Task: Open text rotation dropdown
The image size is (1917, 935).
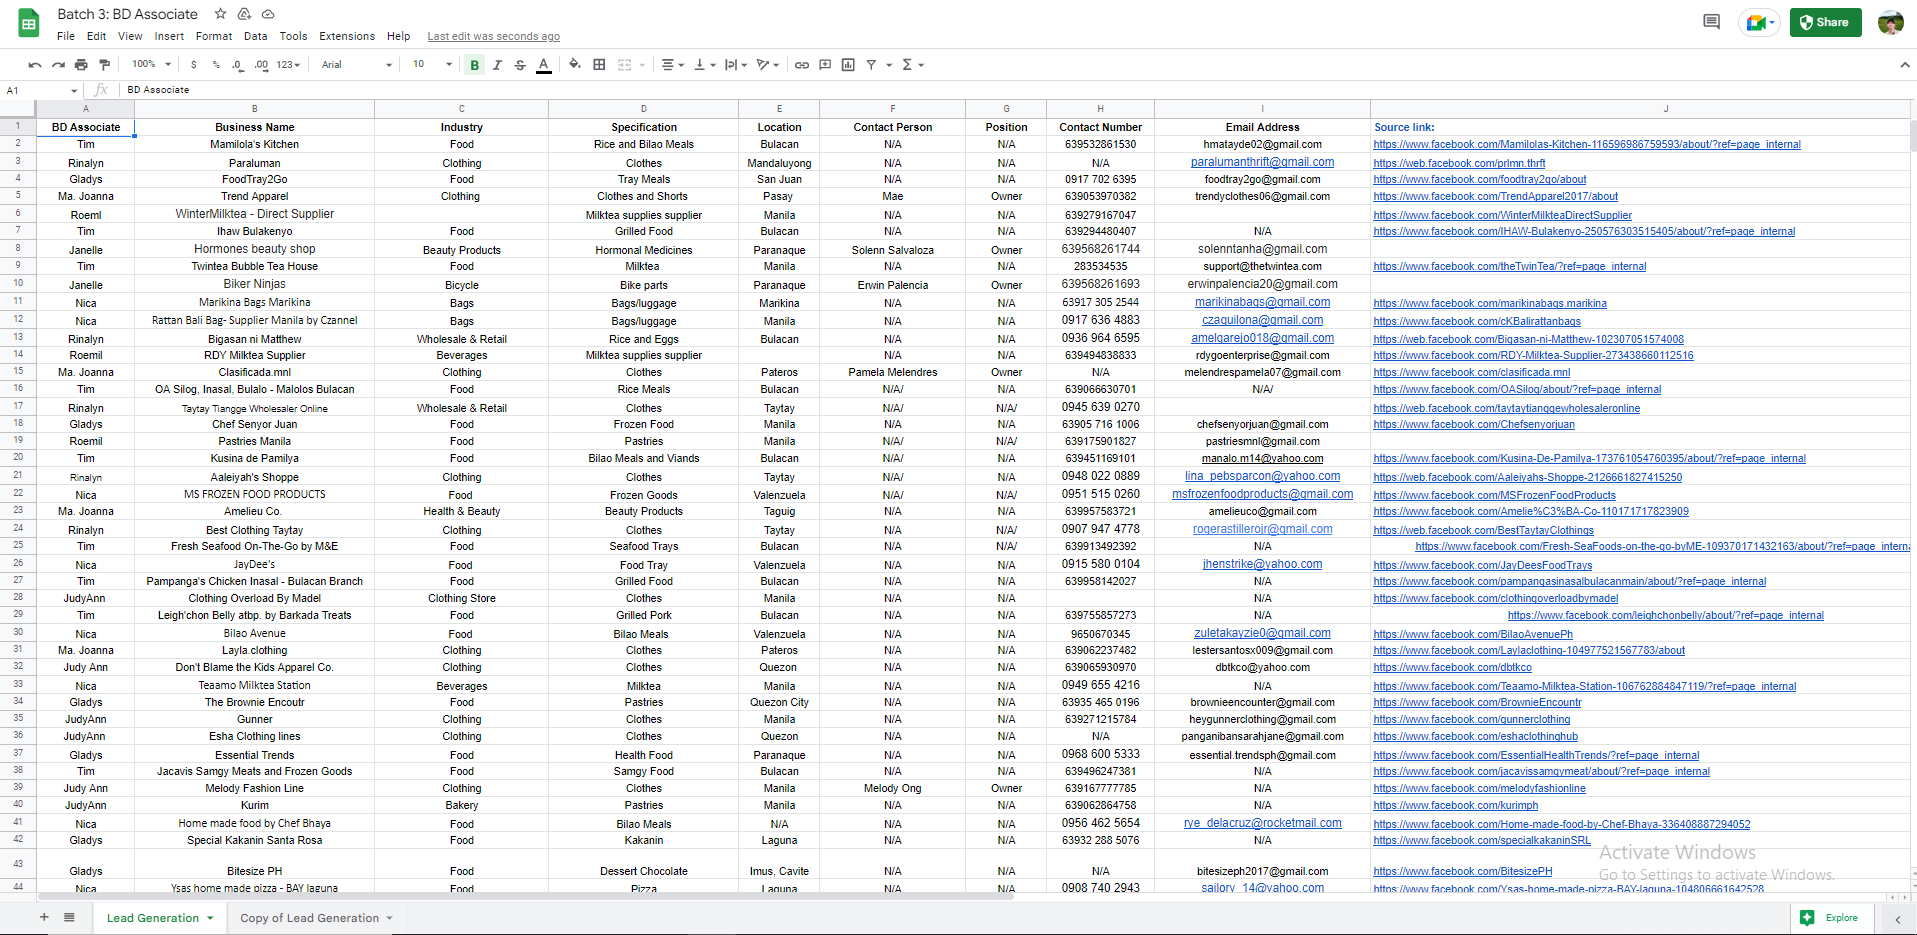Action: [x=767, y=65]
